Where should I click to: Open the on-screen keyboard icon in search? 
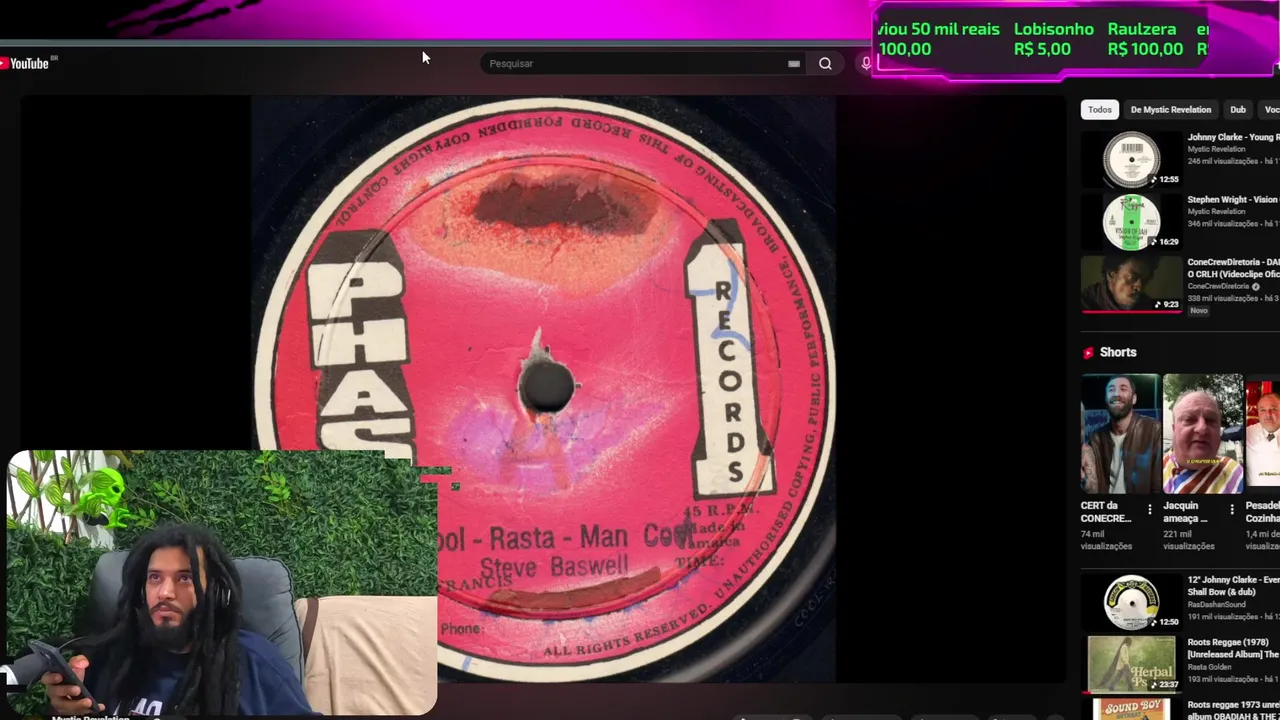pyautogui.click(x=794, y=63)
